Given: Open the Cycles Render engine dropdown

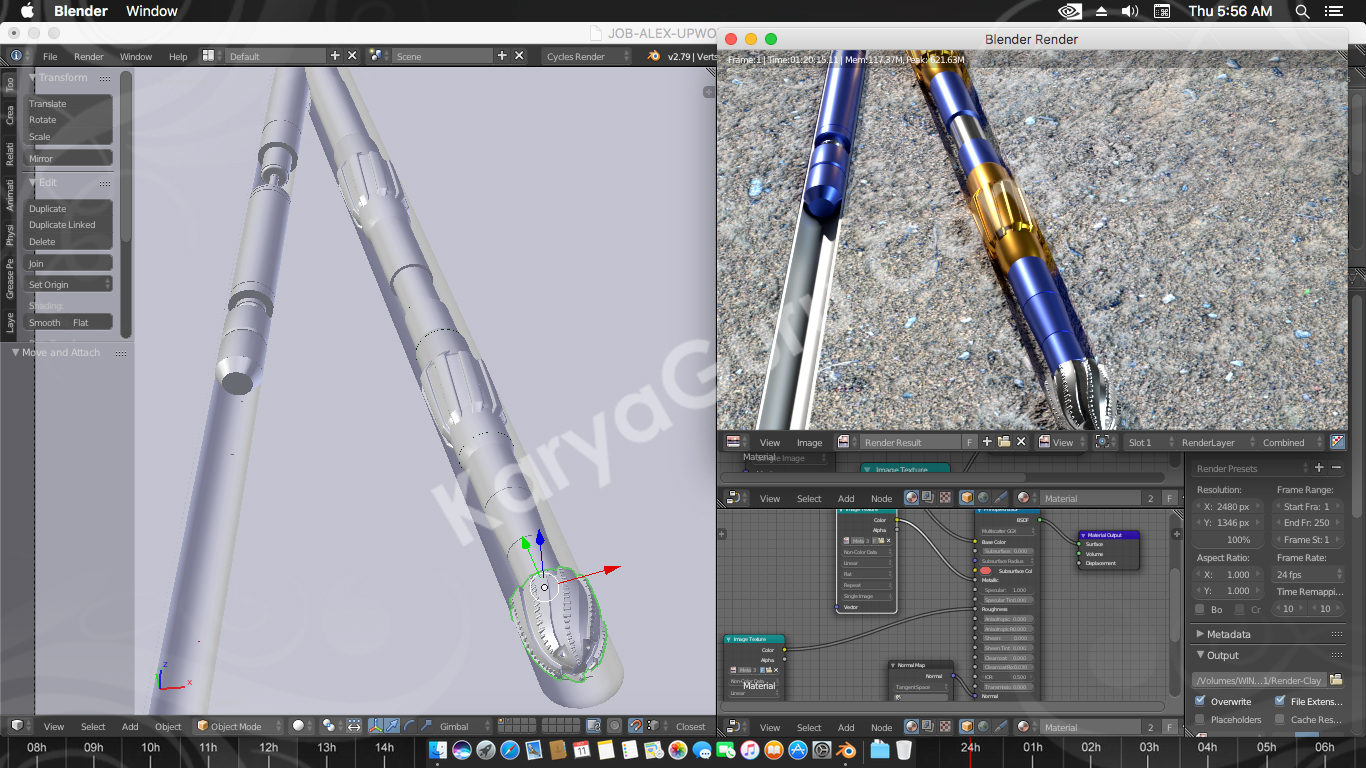Looking at the screenshot, I should pos(588,56).
